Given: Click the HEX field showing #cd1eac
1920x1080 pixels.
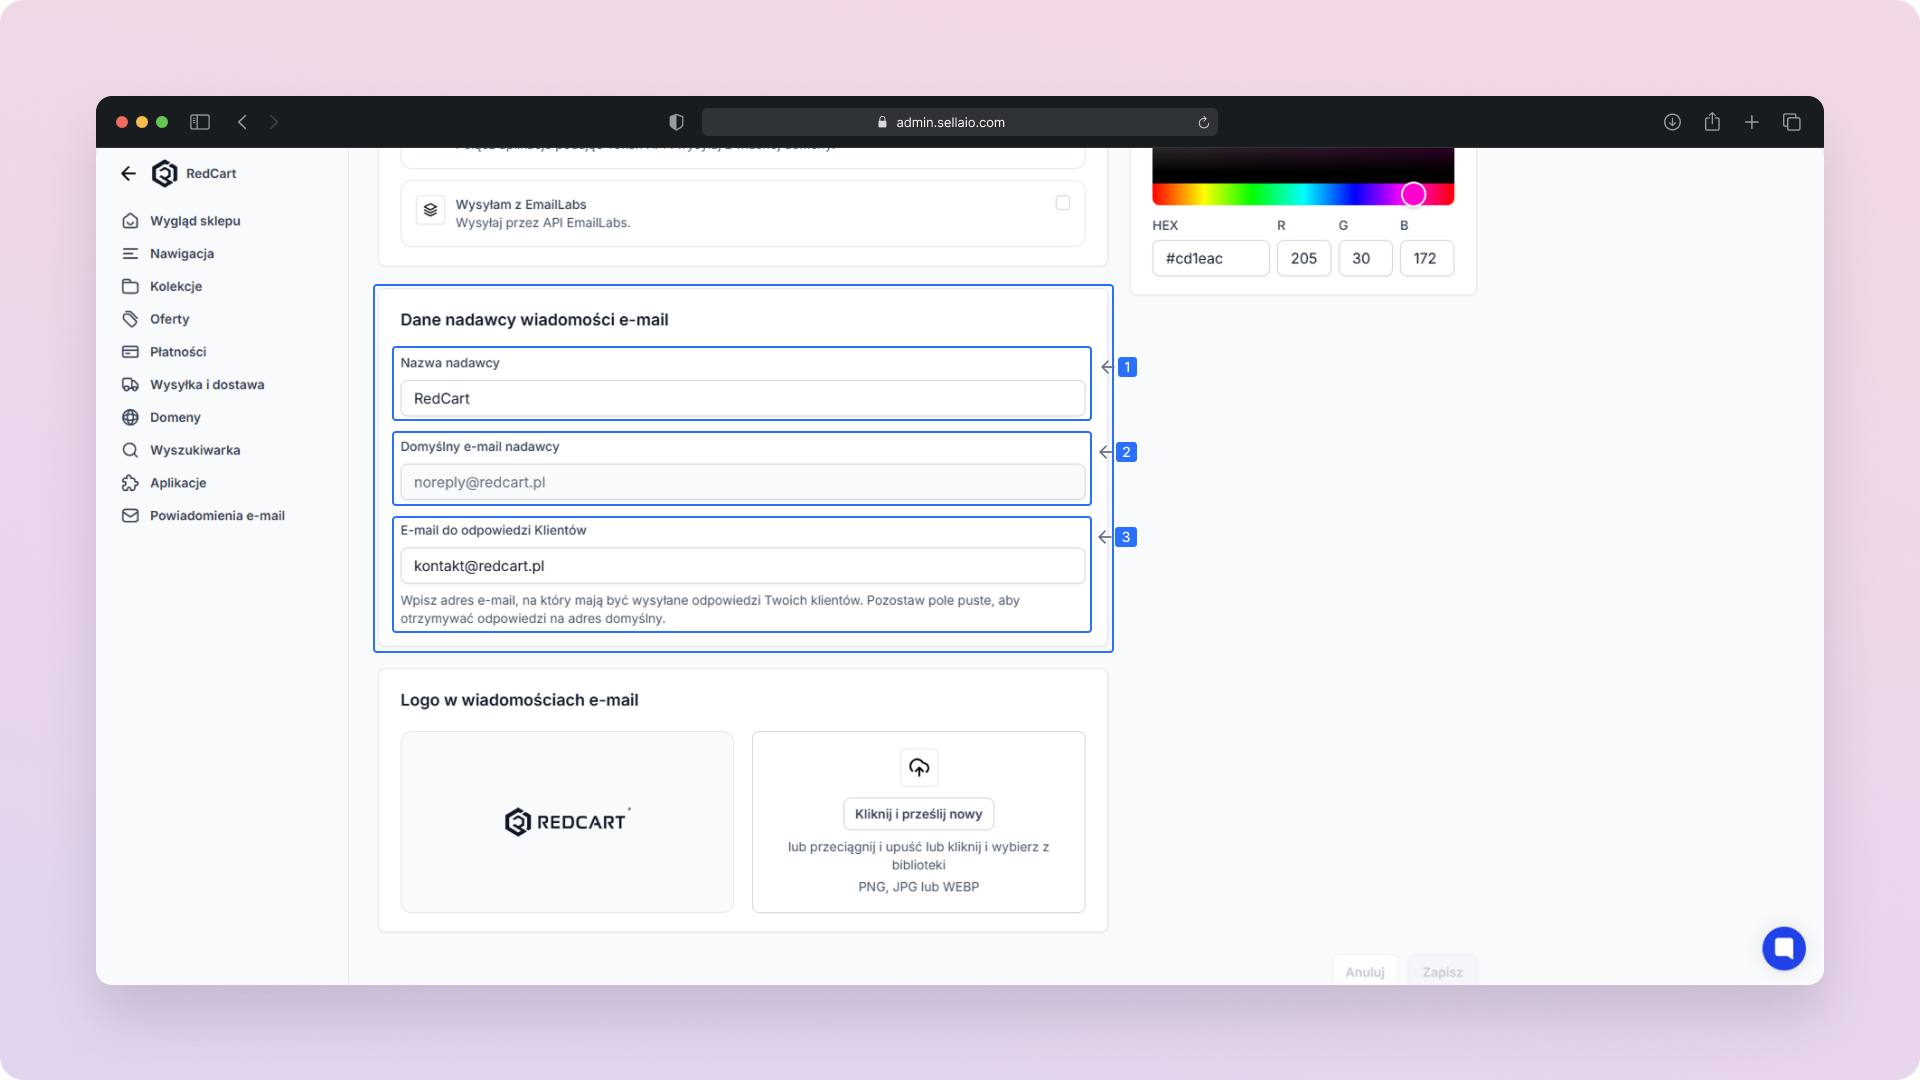Looking at the screenshot, I should click(x=1210, y=258).
